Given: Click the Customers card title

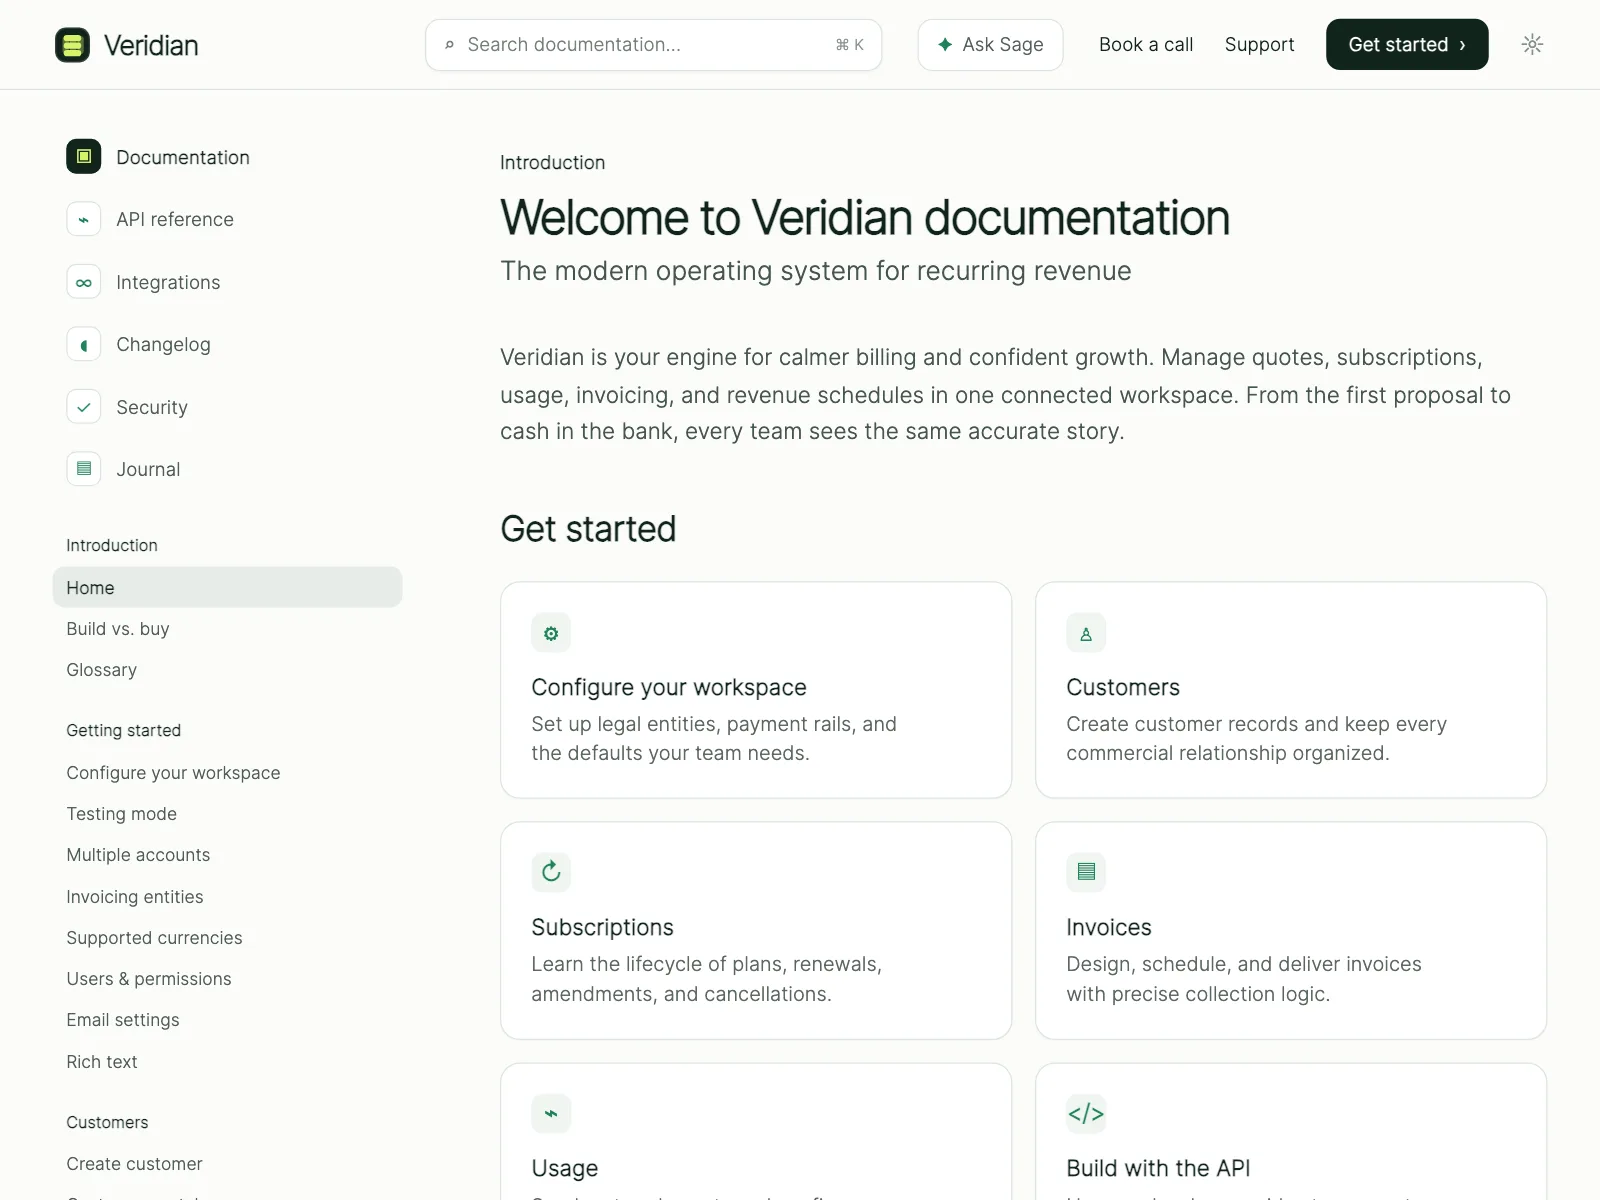Looking at the screenshot, I should [x=1123, y=687].
